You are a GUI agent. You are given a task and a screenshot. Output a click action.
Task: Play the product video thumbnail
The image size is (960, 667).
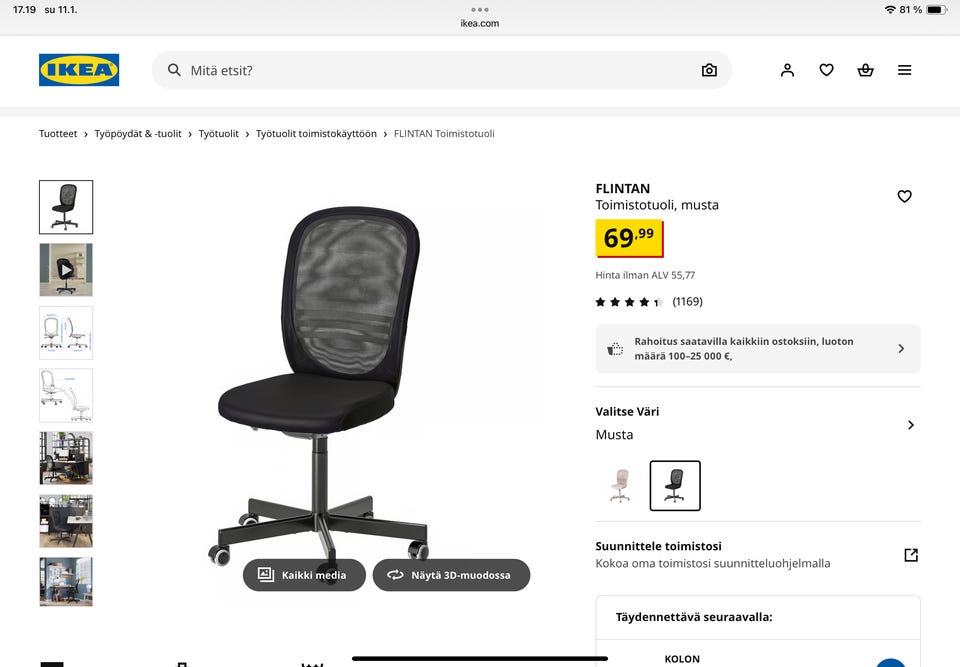pyautogui.click(x=66, y=269)
